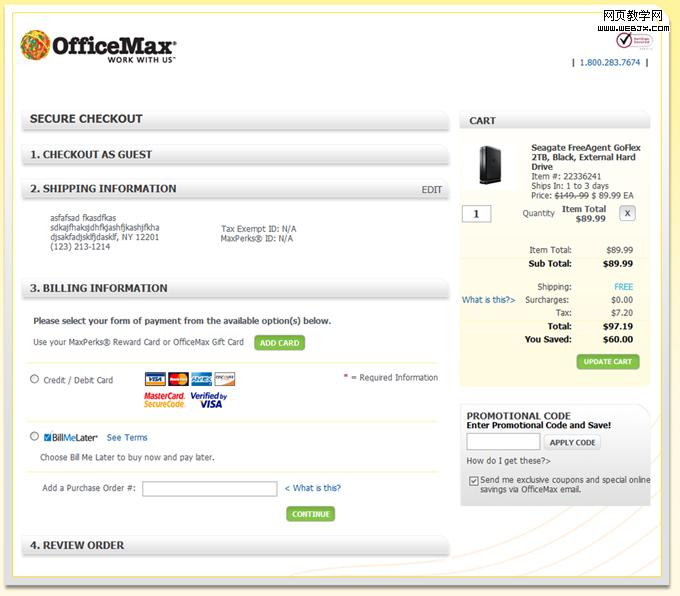Expand the Checkout As Guest section
The width and height of the screenshot is (680, 596).
235,155
